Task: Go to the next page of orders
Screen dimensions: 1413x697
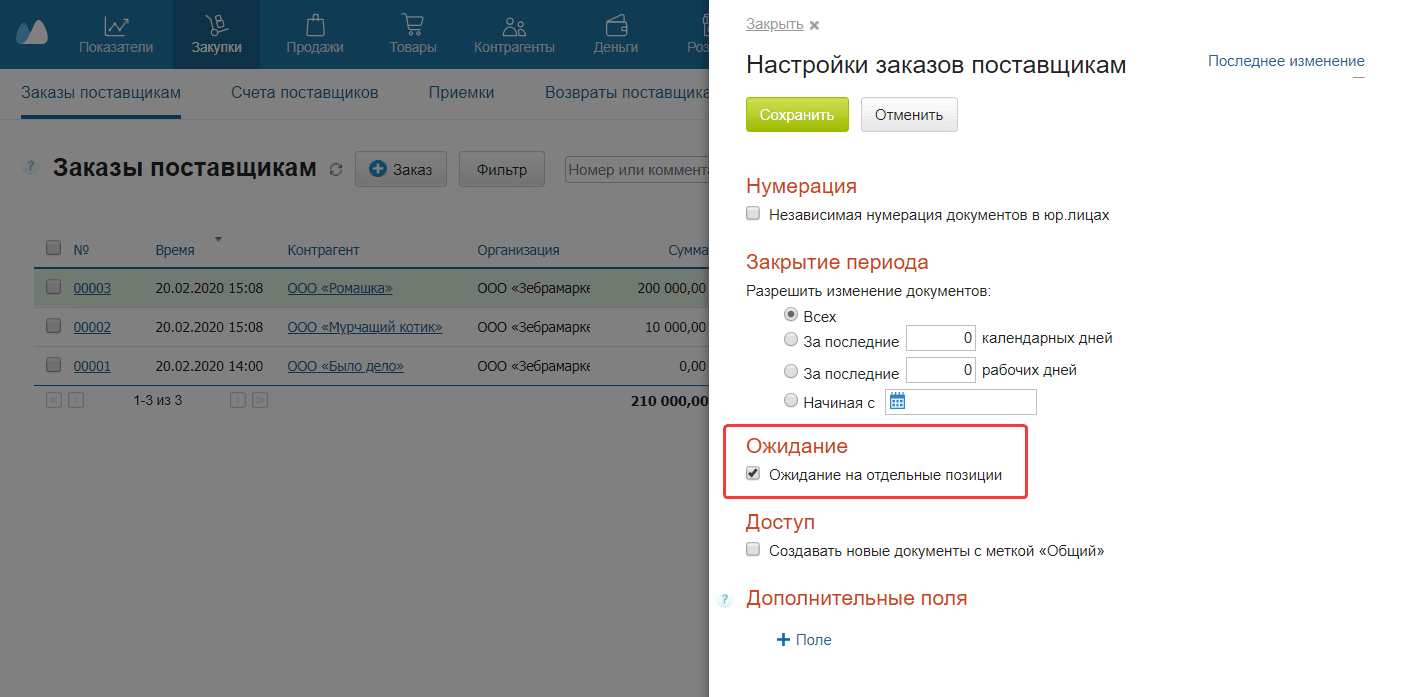Action: (237, 399)
